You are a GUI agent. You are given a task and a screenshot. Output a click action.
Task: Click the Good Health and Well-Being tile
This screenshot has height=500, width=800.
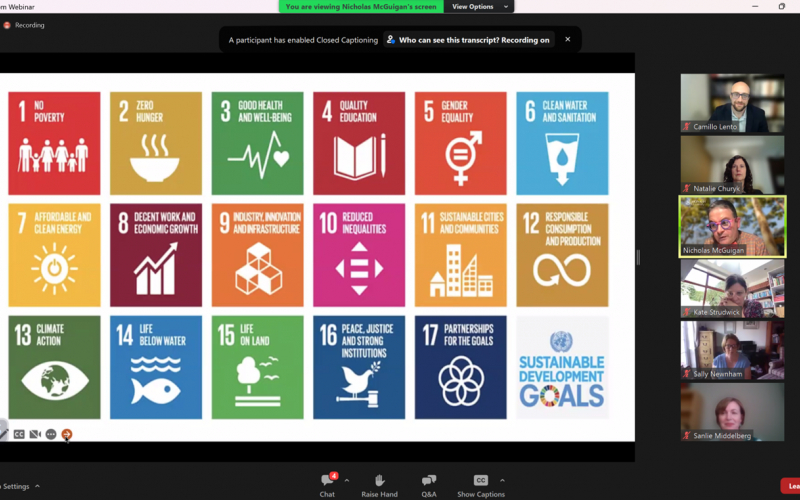tap(257, 143)
